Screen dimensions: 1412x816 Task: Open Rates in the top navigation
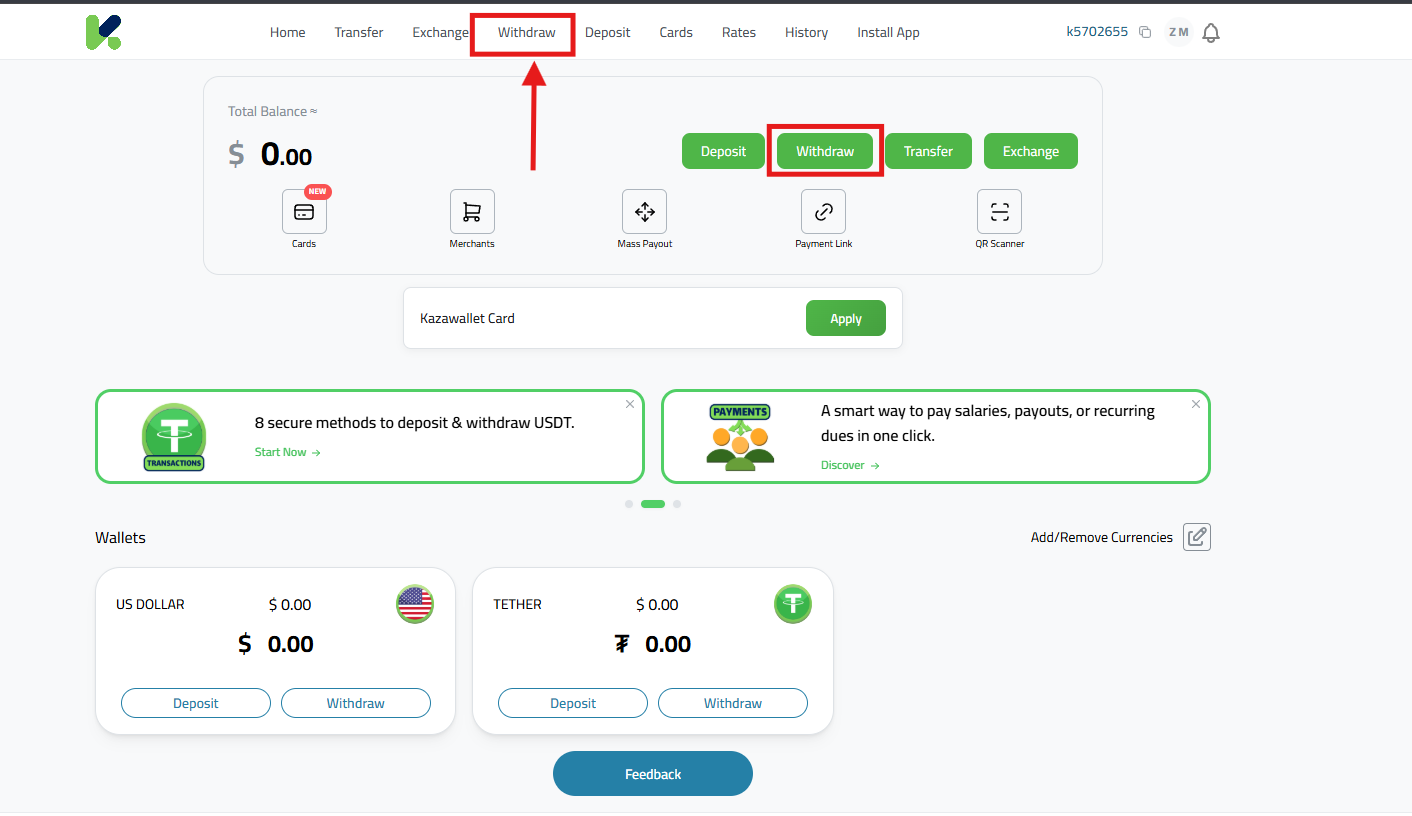click(x=739, y=33)
